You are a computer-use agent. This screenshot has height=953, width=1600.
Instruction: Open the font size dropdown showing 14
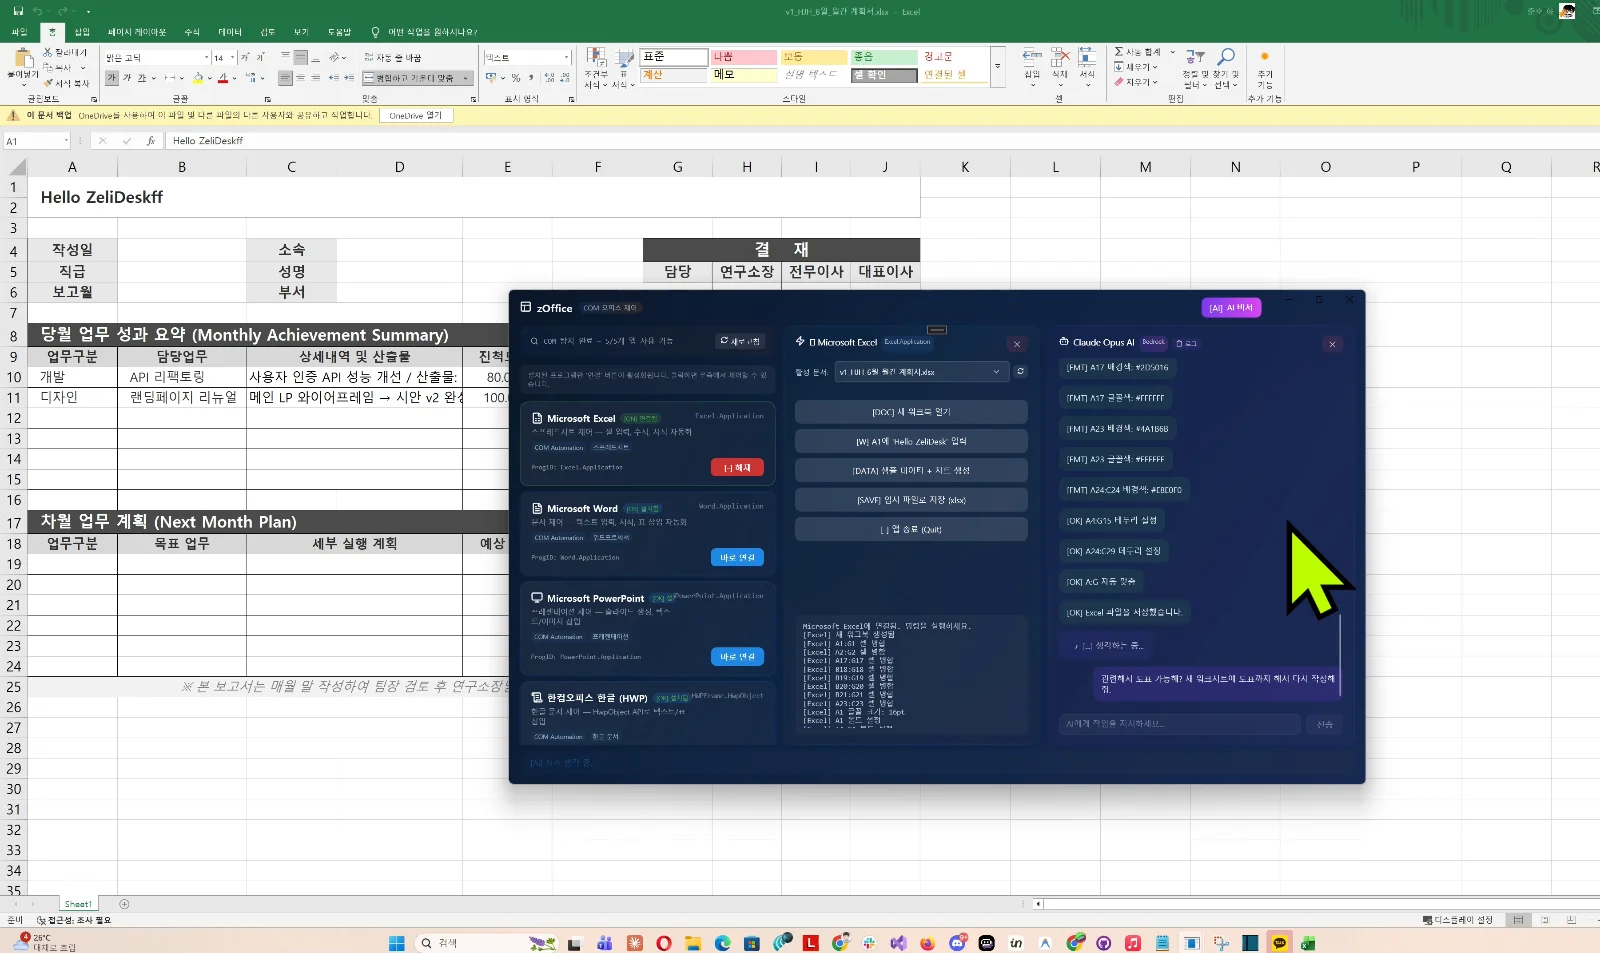(x=233, y=58)
